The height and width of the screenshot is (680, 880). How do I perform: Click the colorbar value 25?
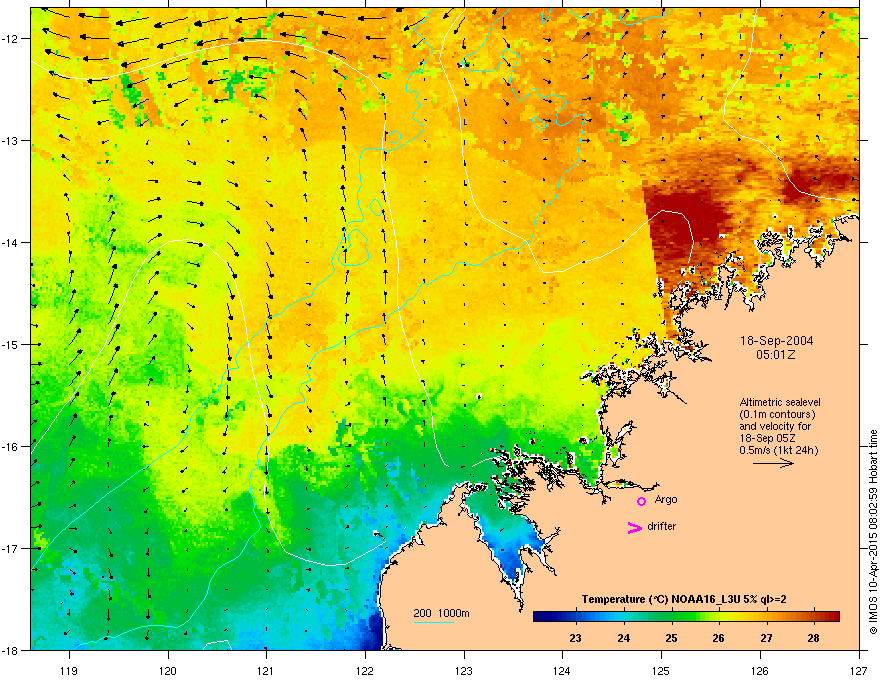point(671,638)
